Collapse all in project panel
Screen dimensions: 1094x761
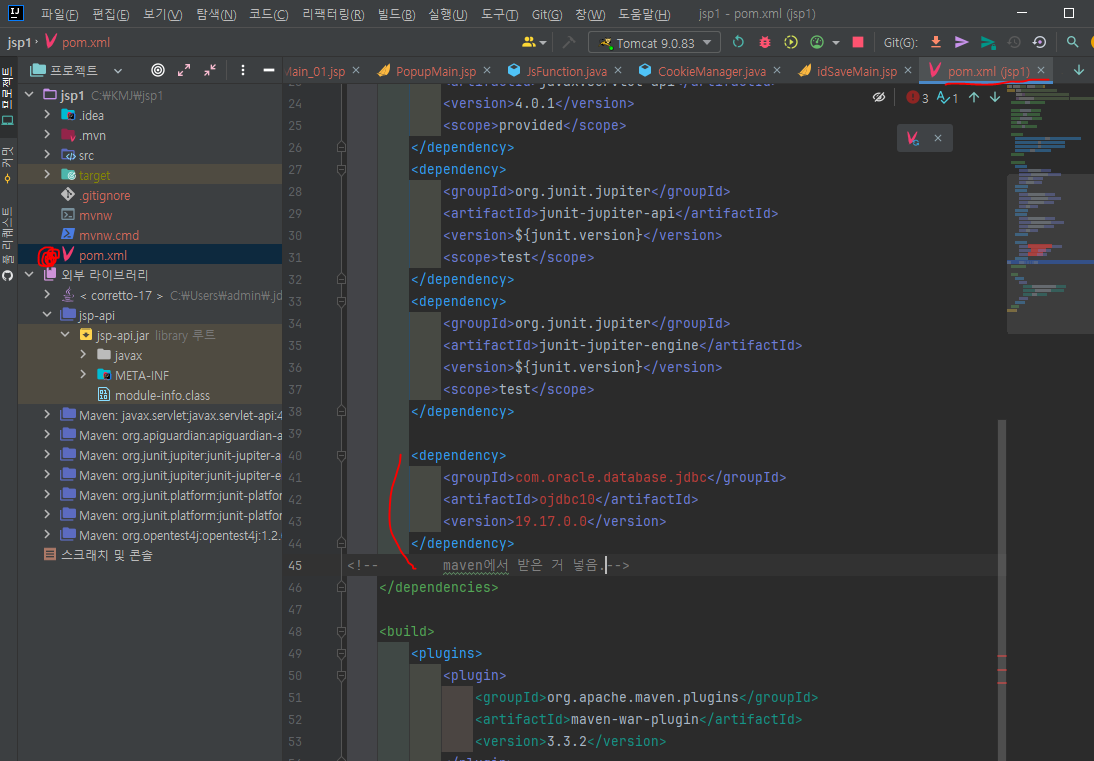pyautogui.click(x=210, y=70)
